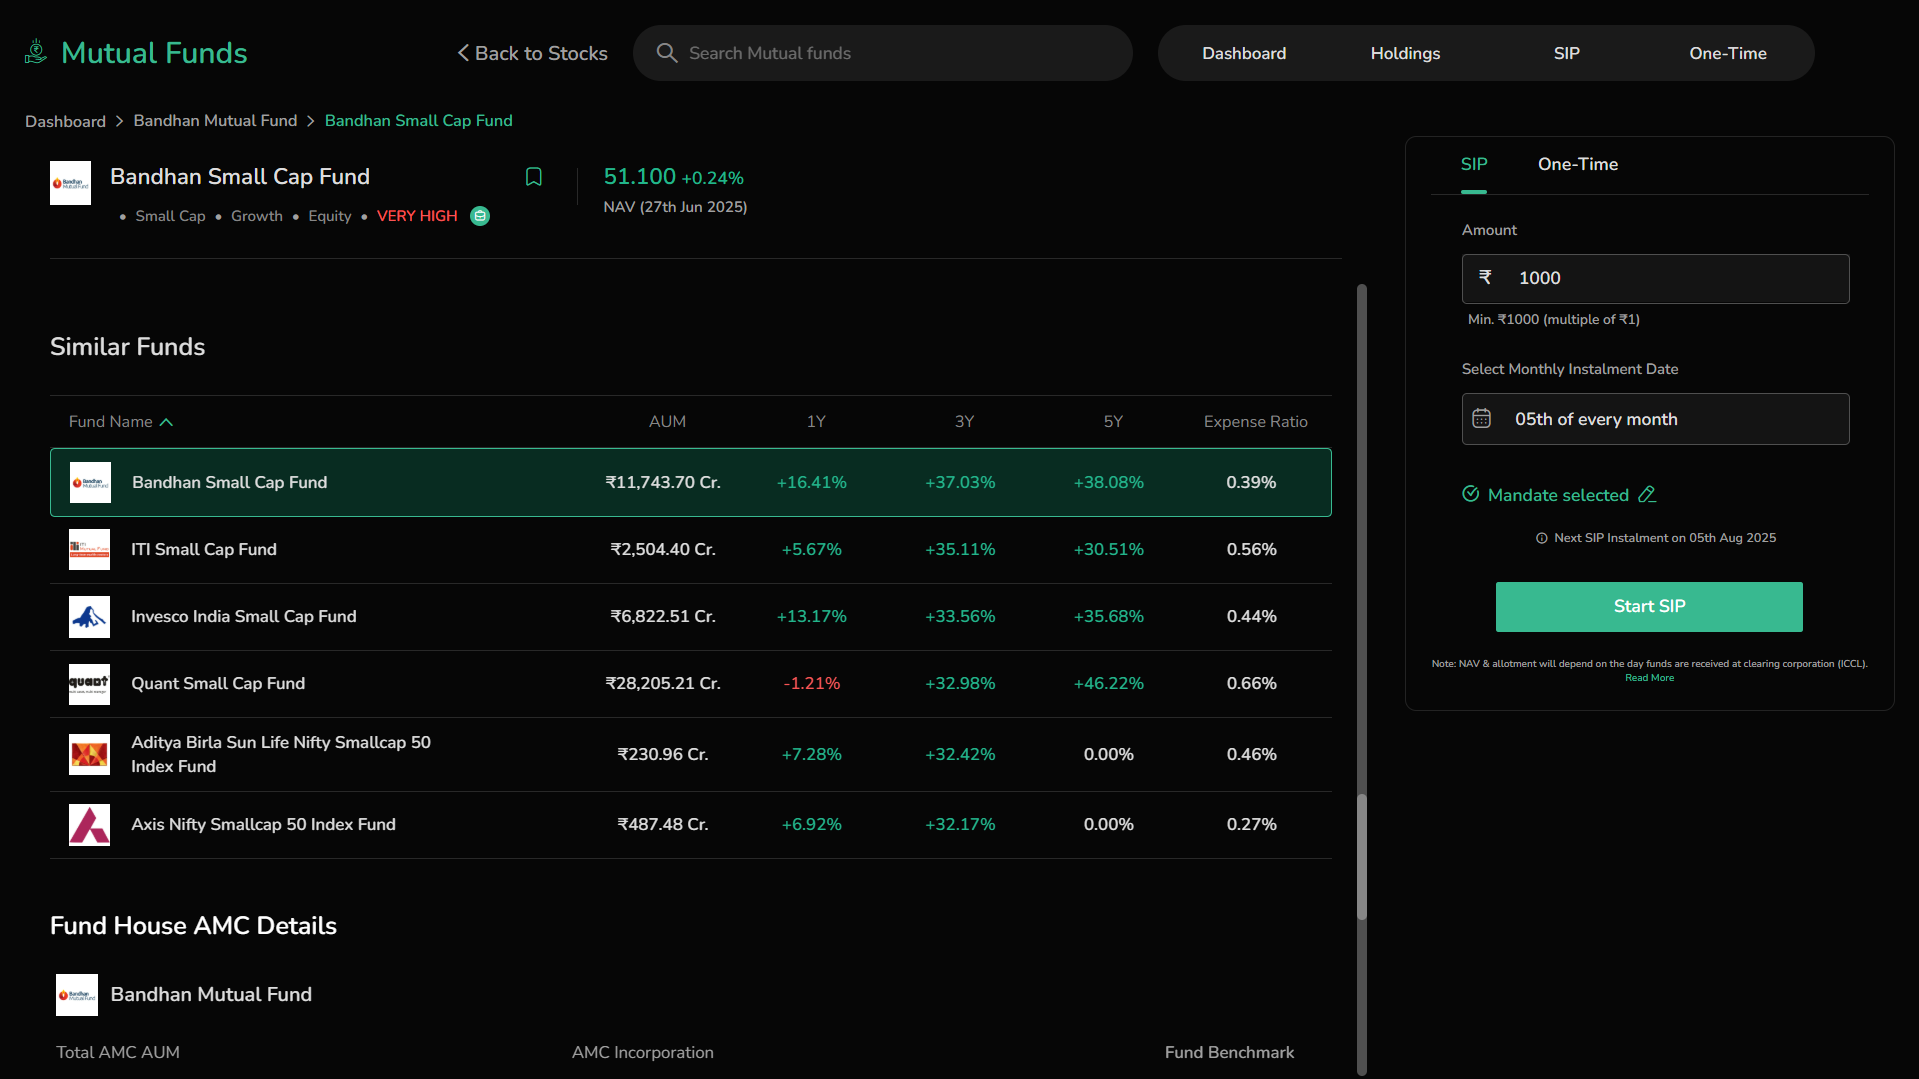
Task: Open the Invesco India Small Cap Fund logo
Action: (x=89, y=617)
